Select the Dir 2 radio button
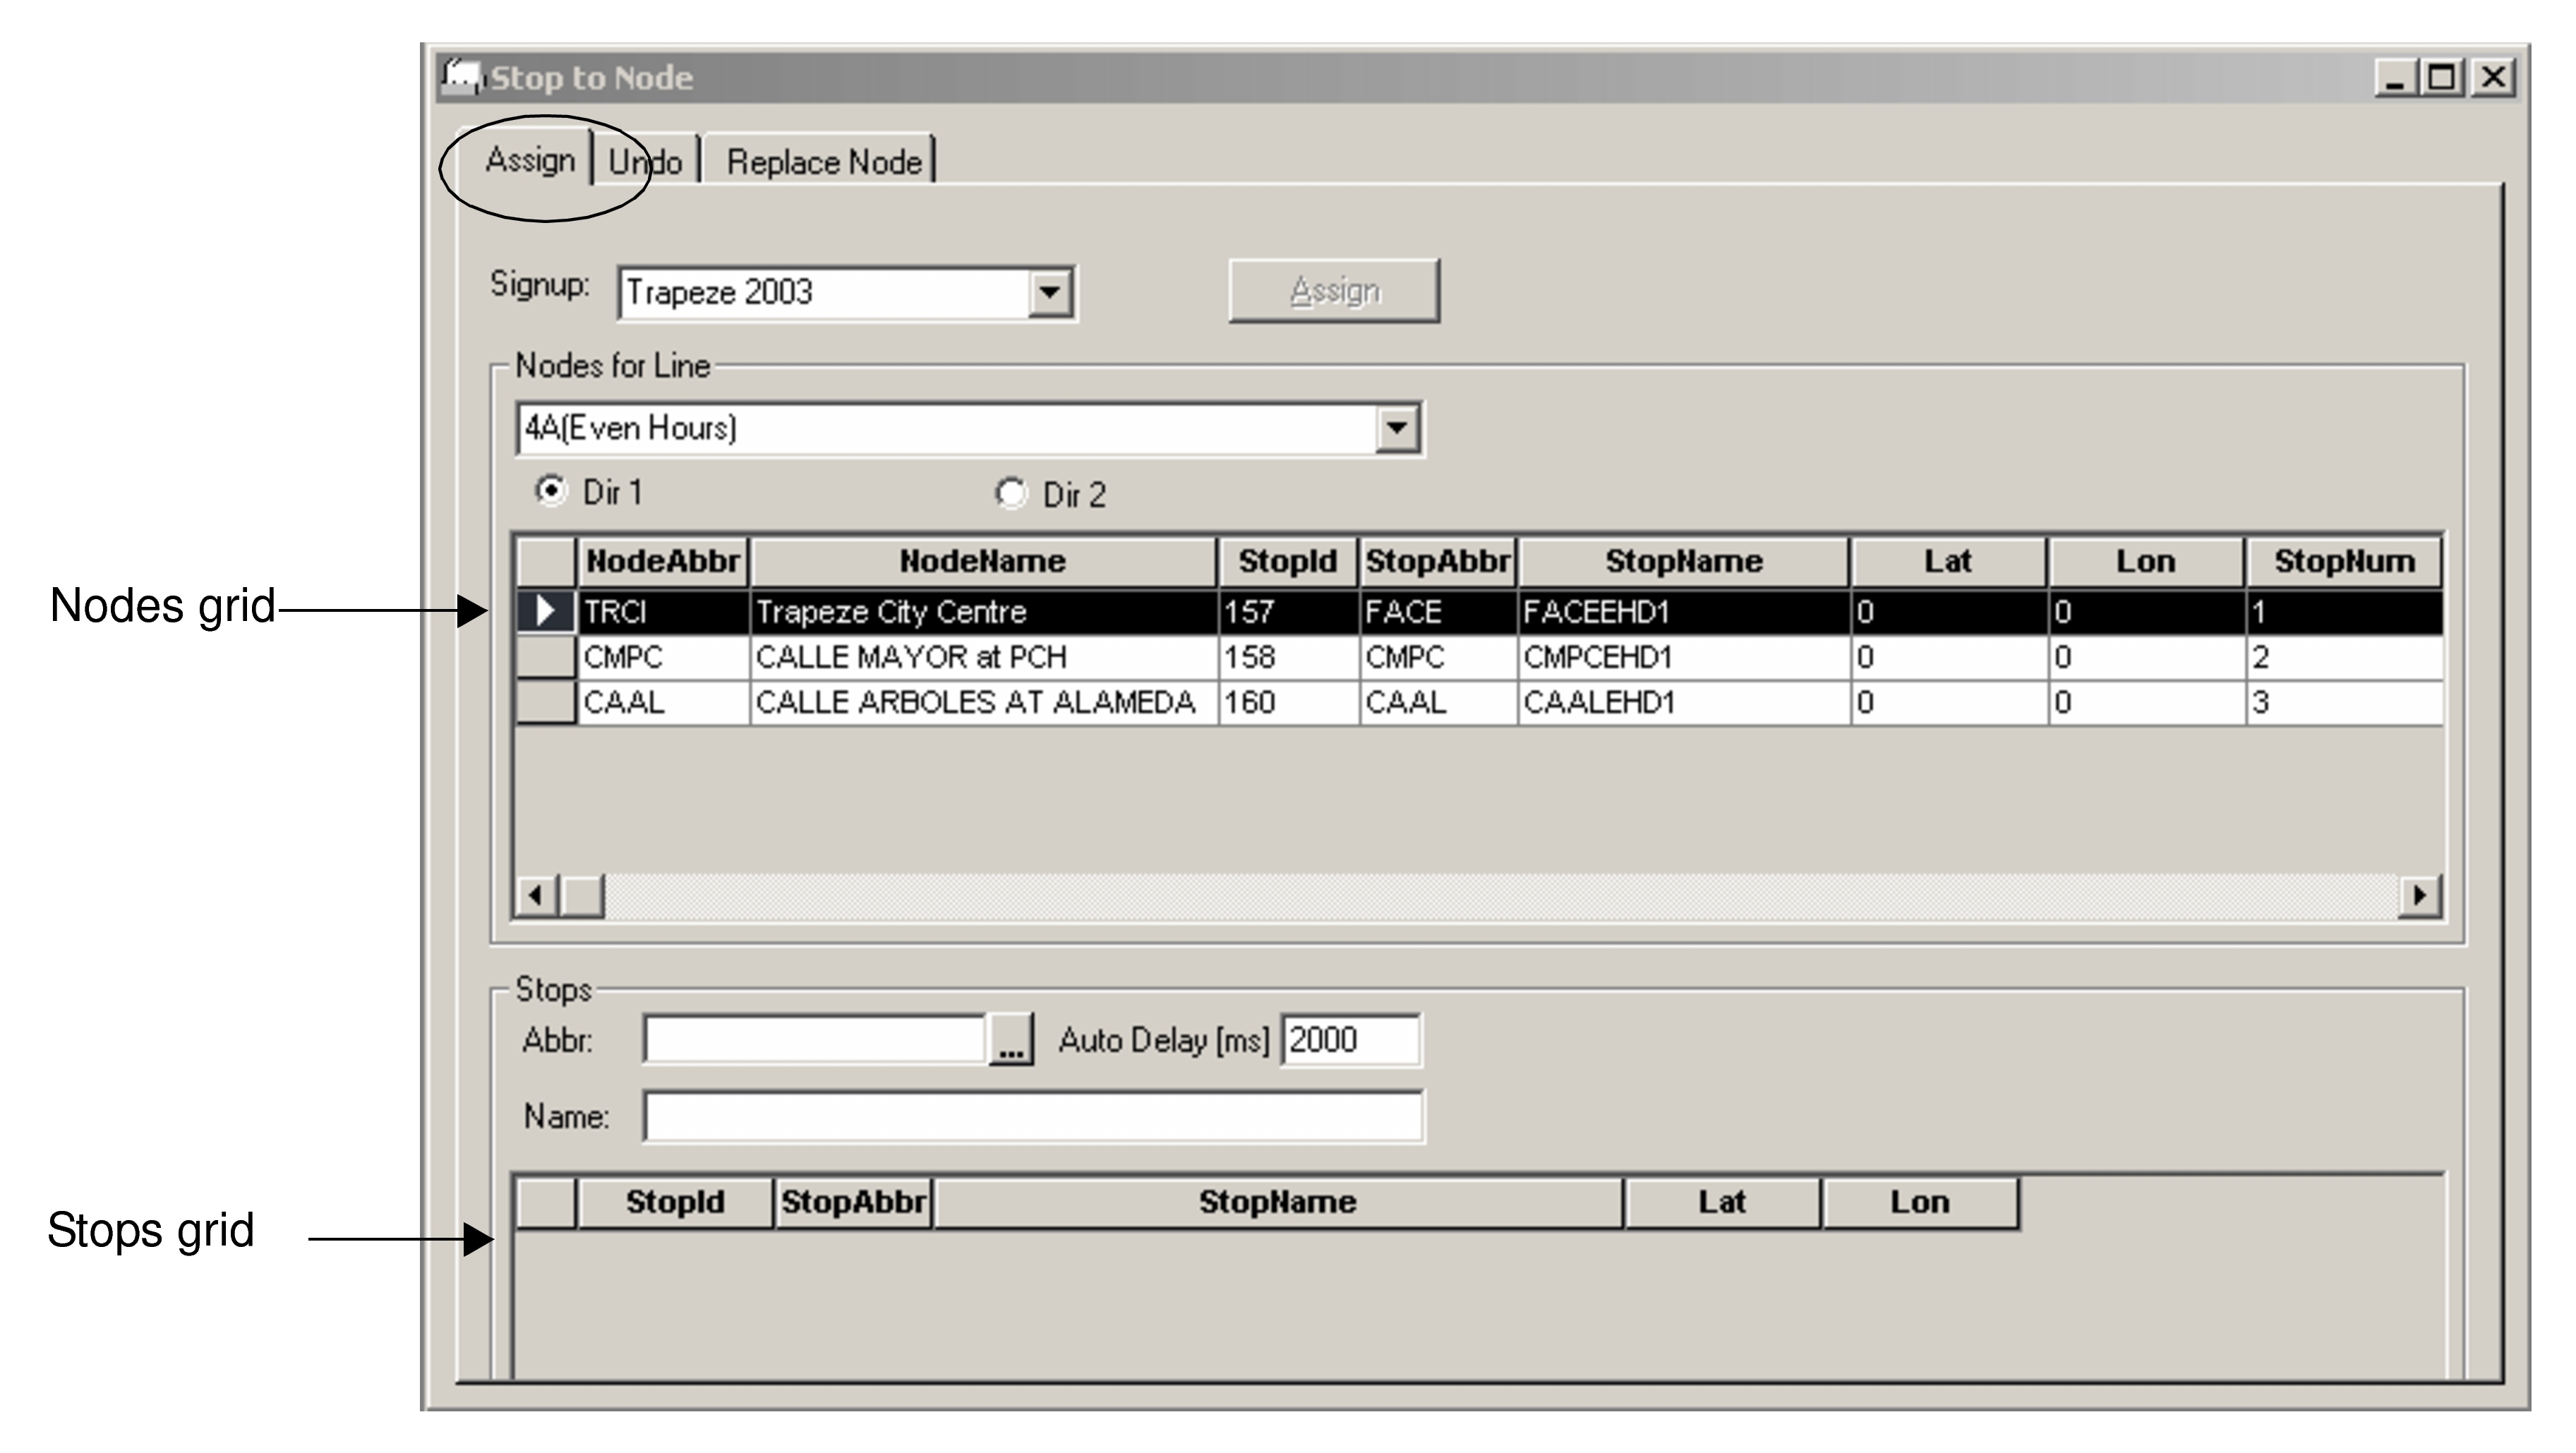 (1012, 492)
